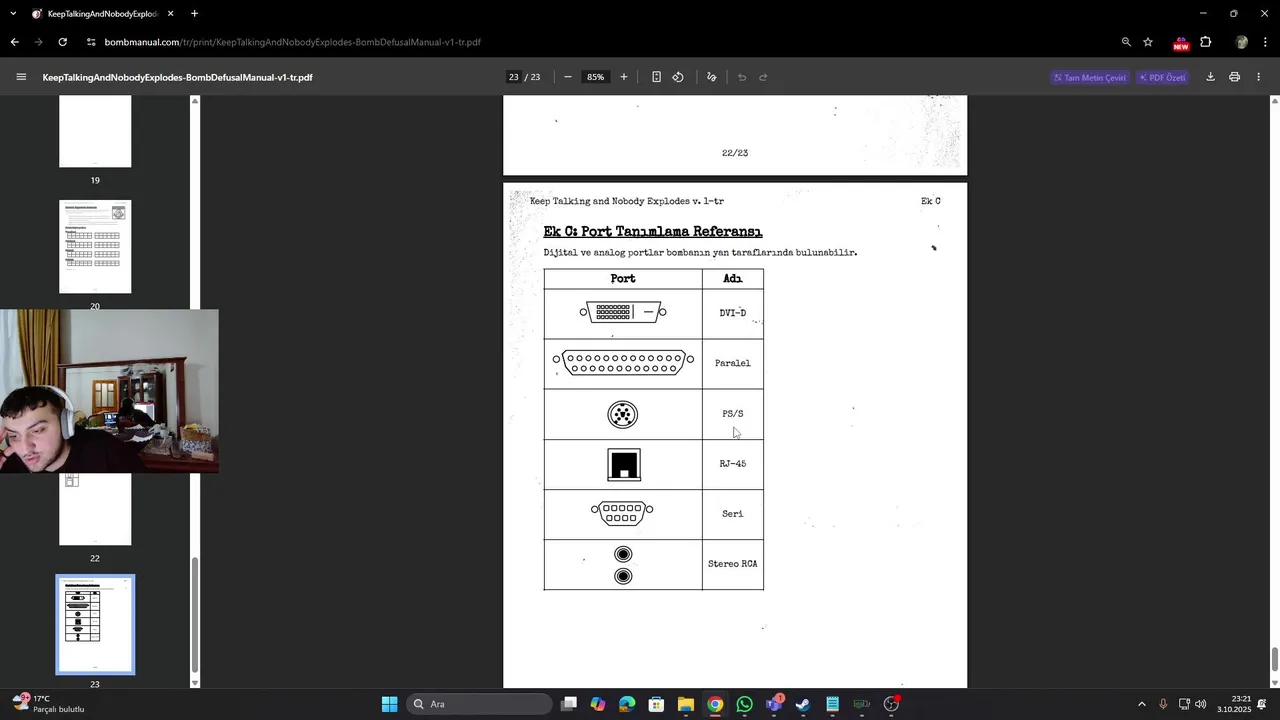
Task: Click the DVI-D port diagram
Action: pyautogui.click(x=623, y=312)
